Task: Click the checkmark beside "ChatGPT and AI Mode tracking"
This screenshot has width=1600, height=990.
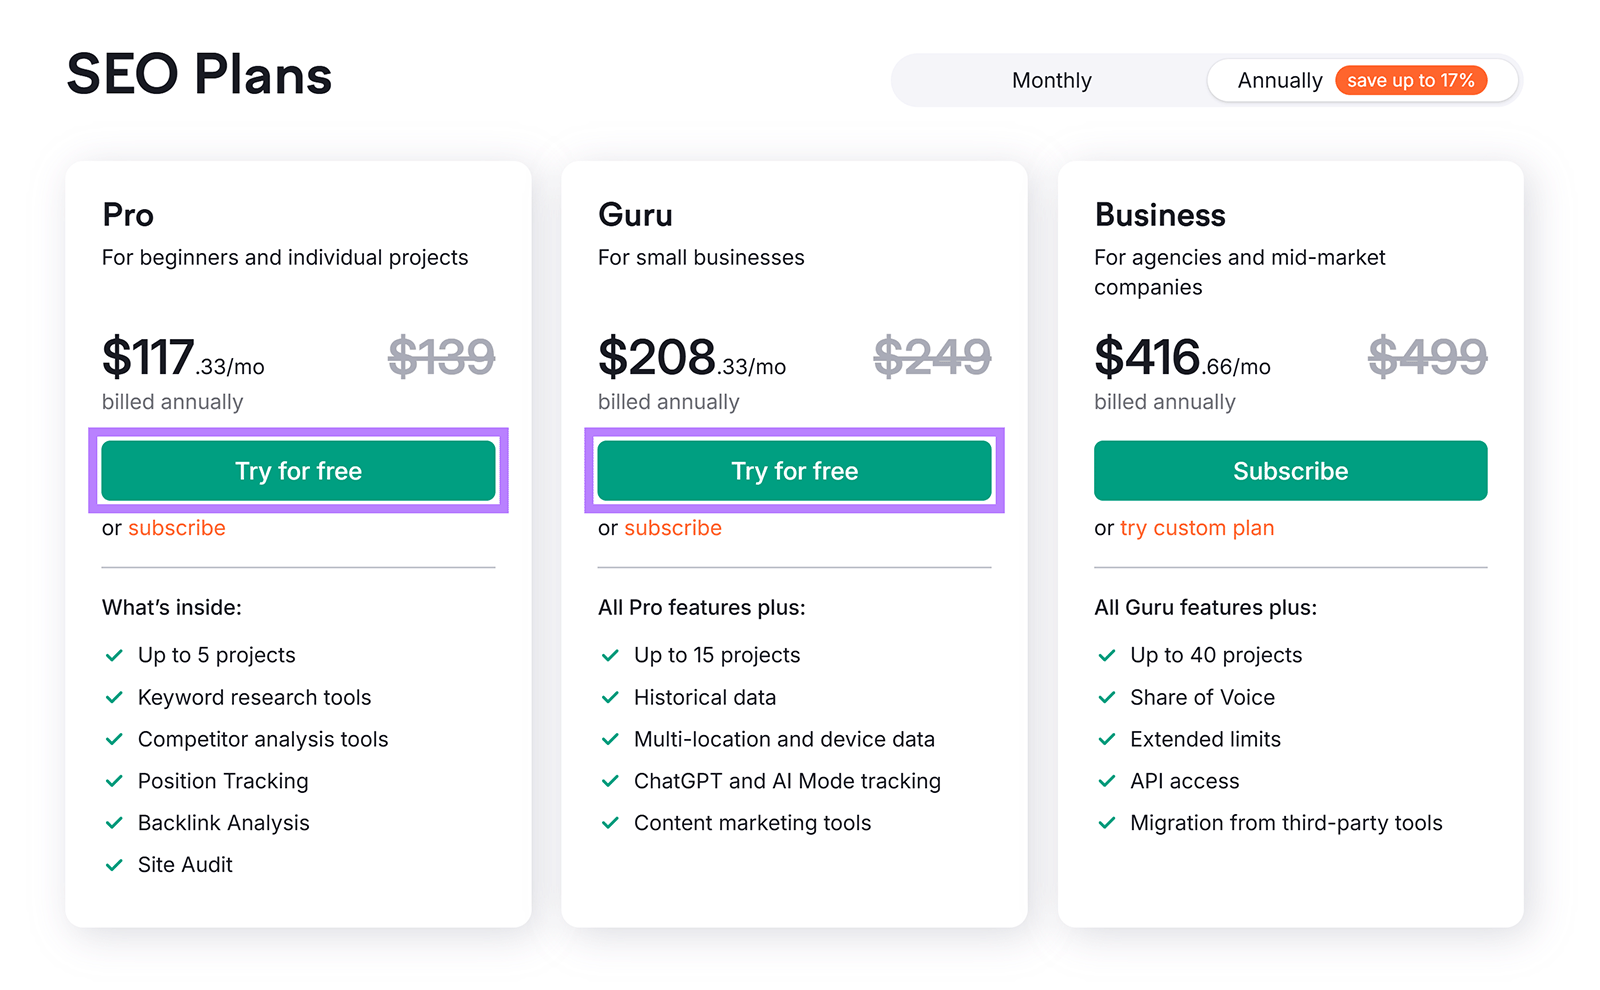Action: pyautogui.click(x=609, y=781)
